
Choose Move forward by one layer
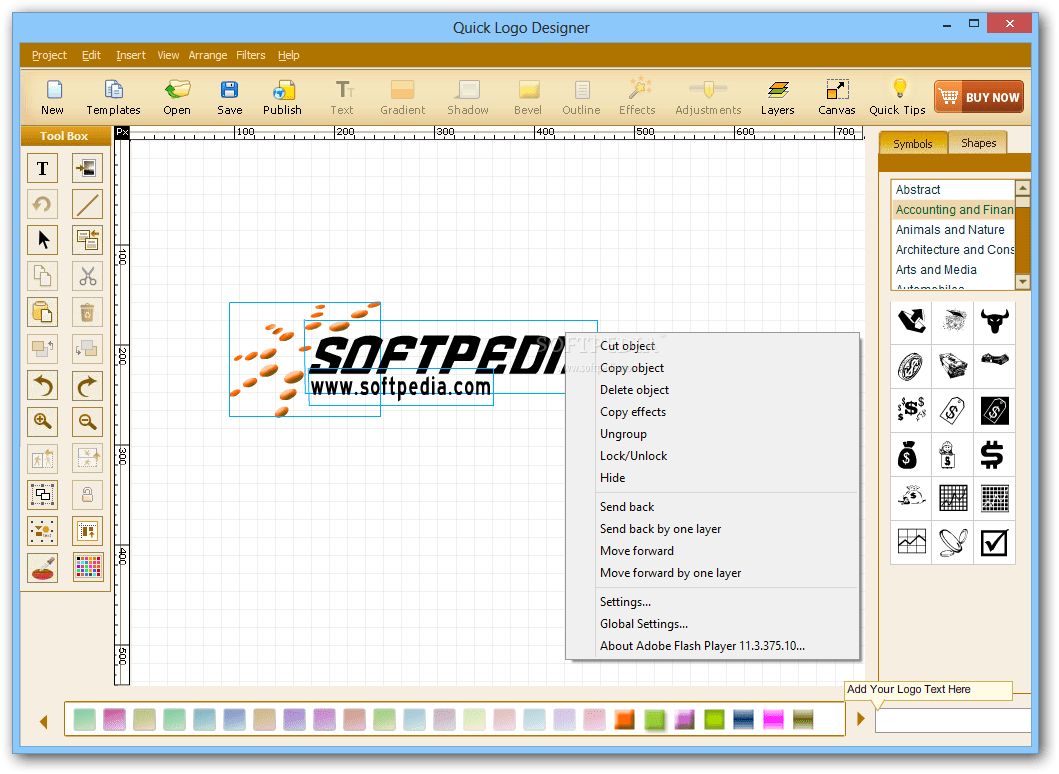(713, 573)
